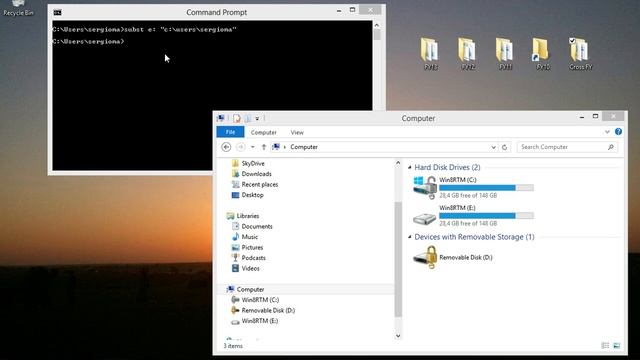Click the navigation pane scrollbar thumb

coord(398,259)
